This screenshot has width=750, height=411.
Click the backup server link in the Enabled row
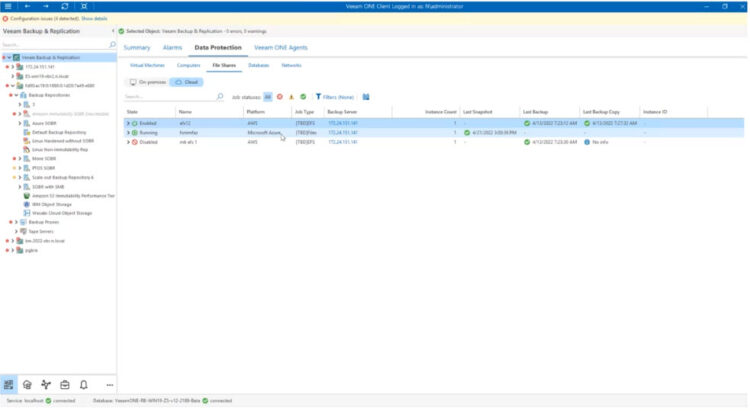click(342, 123)
